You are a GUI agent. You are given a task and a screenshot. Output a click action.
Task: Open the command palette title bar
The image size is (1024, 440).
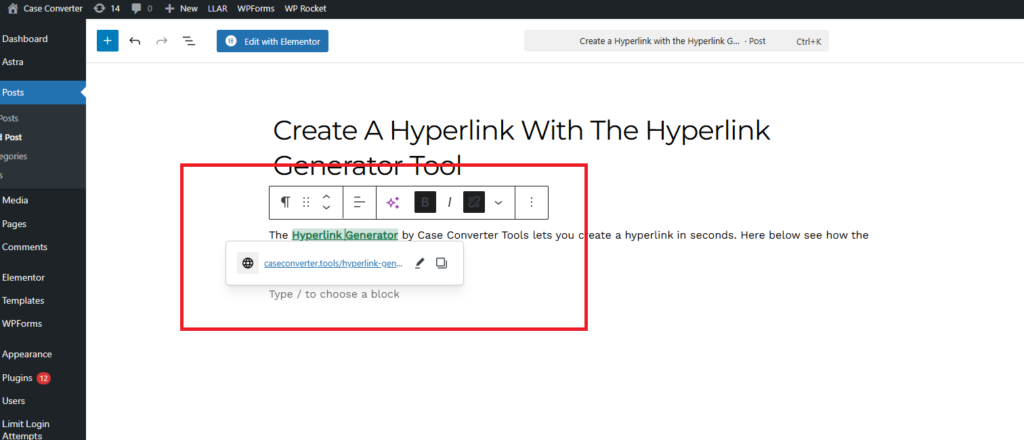[x=676, y=40]
